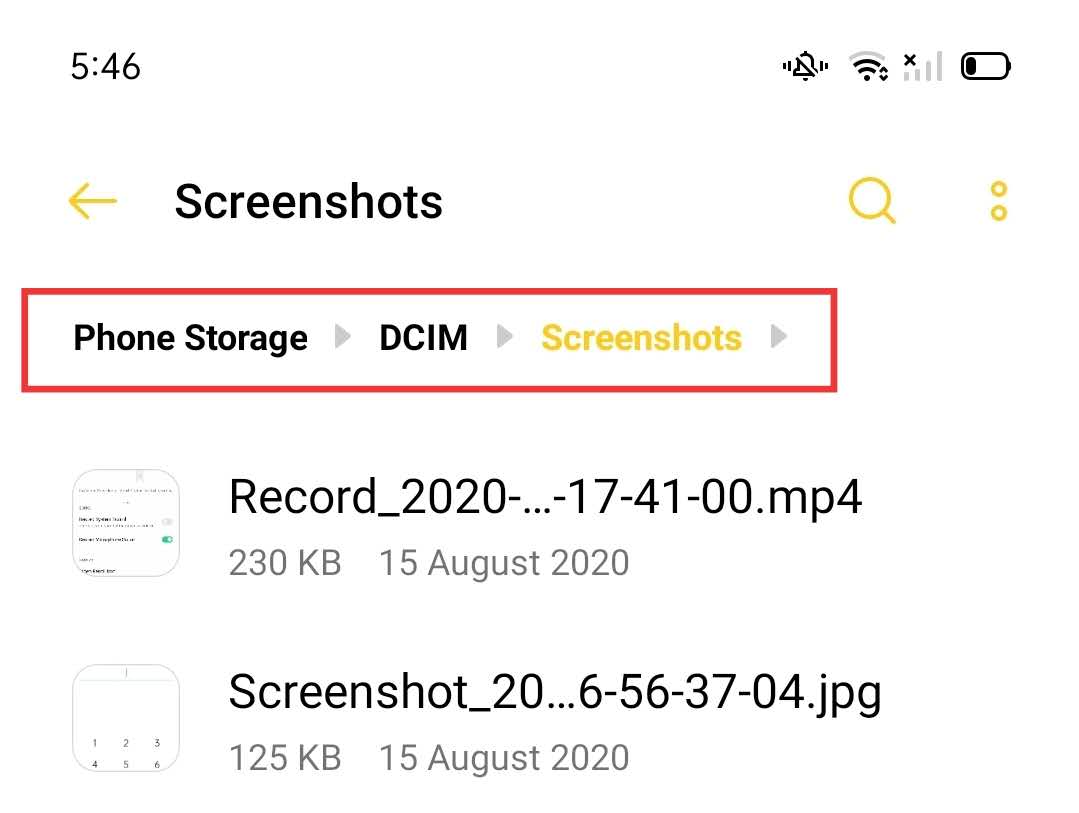Open the Record mp4 video thumbnail
The width and height of the screenshot is (1079, 813).
[x=126, y=523]
